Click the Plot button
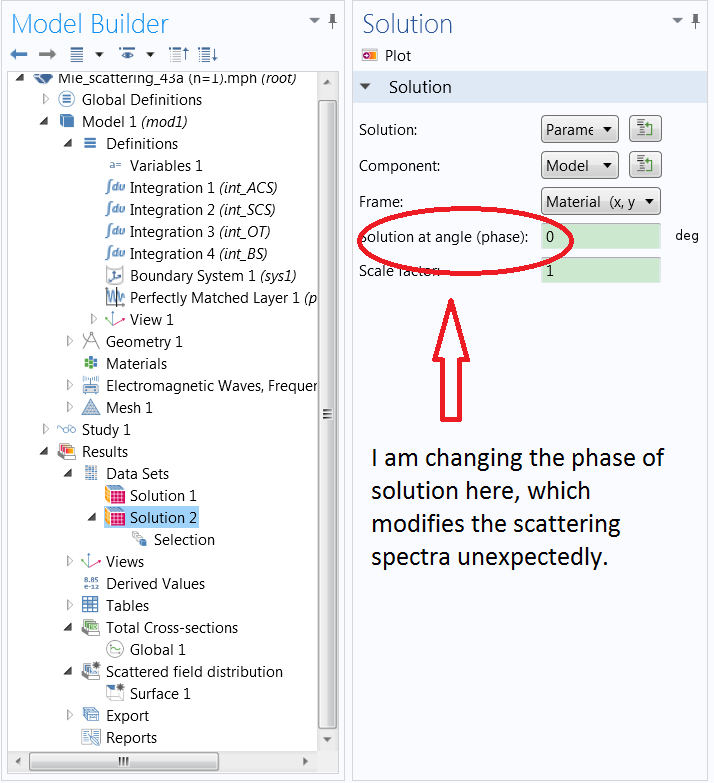Image resolution: width=714 pixels, height=783 pixels. pos(386,56)
